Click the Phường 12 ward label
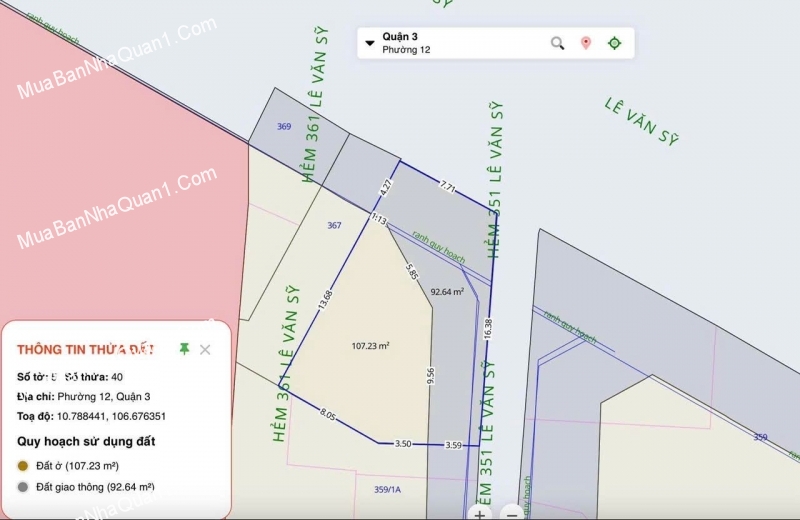 [x=406, y=49]
